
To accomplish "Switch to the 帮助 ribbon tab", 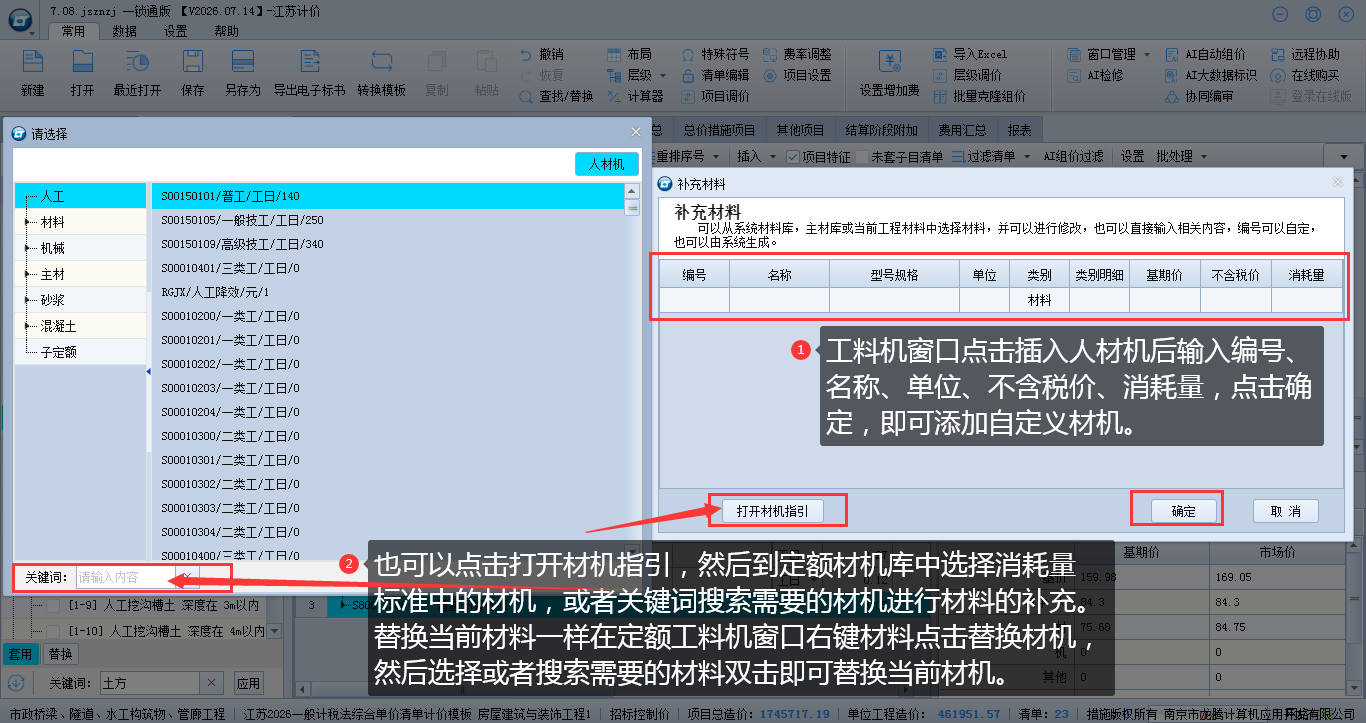I will coord(226,31).
